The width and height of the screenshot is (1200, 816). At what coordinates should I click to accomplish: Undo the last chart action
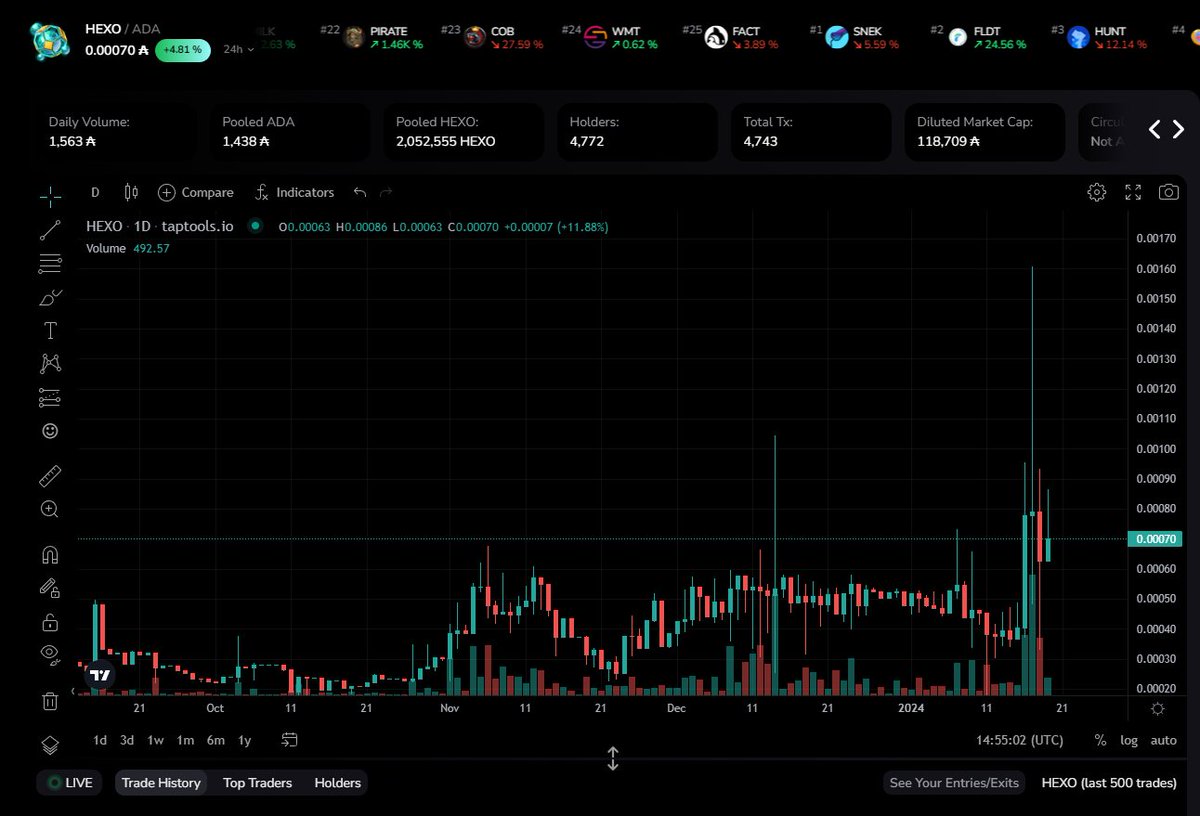pyautogui.click(x=360, y=192)
